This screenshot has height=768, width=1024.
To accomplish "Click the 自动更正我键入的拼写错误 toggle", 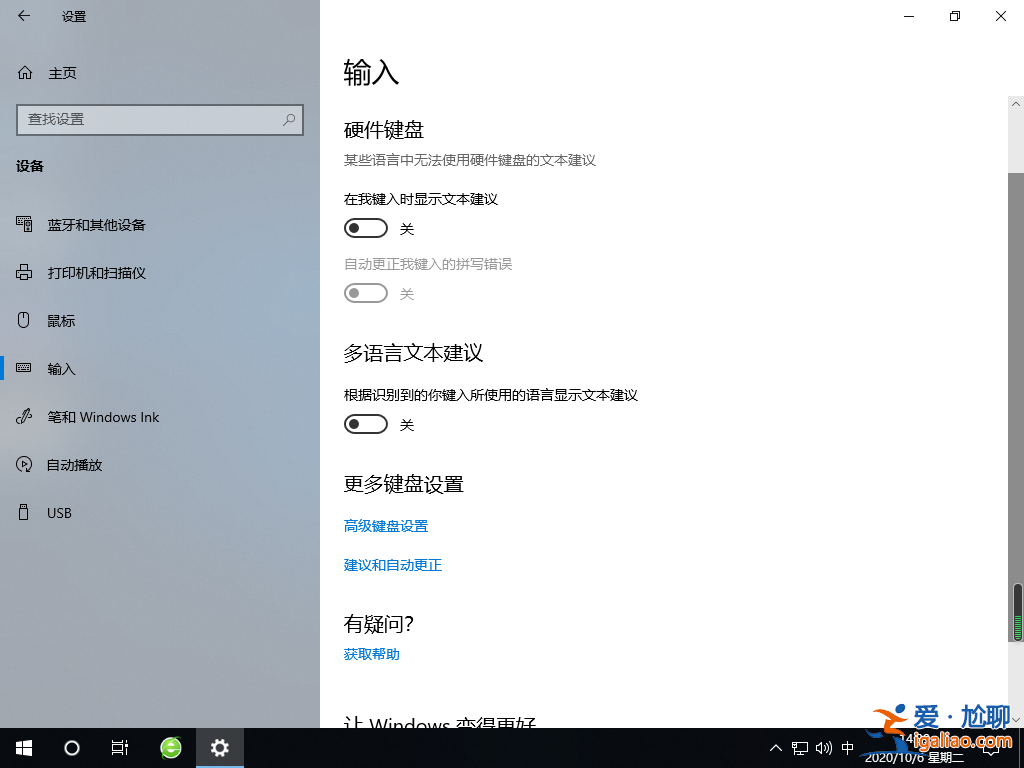I will coord(365,293).
